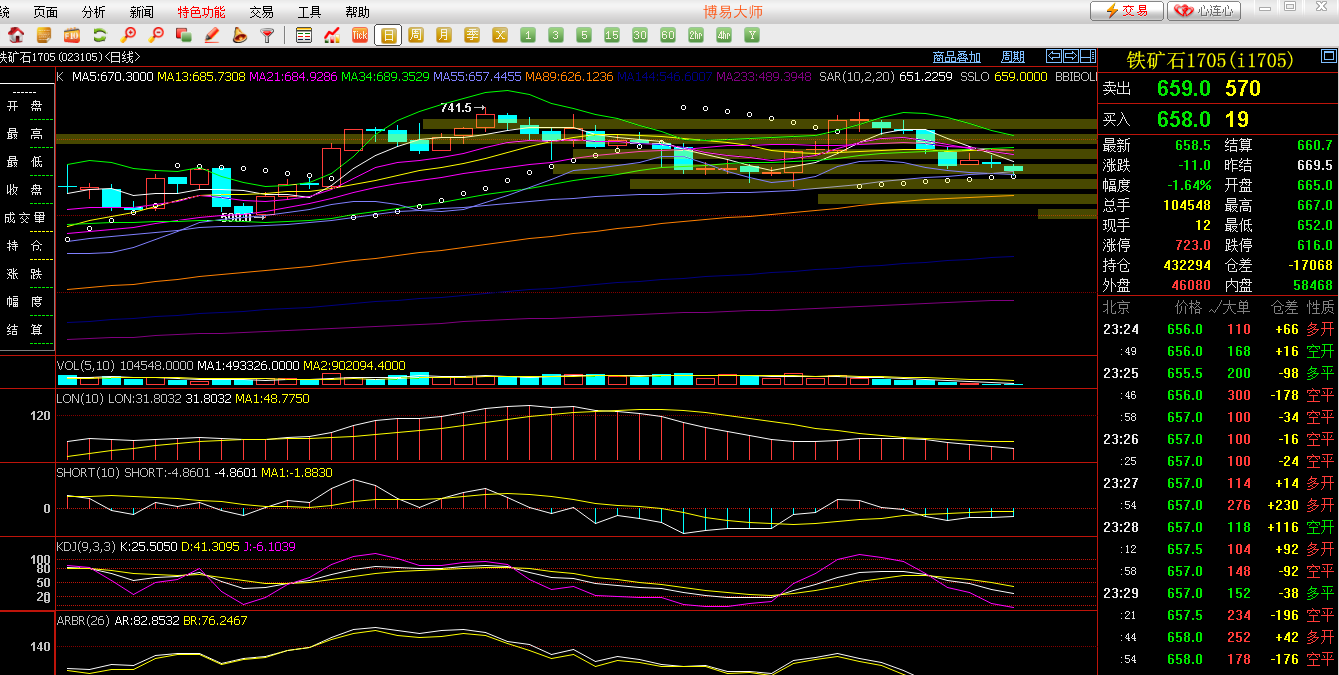1339x675 pixels.
Task: Click the 23:24 trade row with 110
Action: [x=1217, y=329]
